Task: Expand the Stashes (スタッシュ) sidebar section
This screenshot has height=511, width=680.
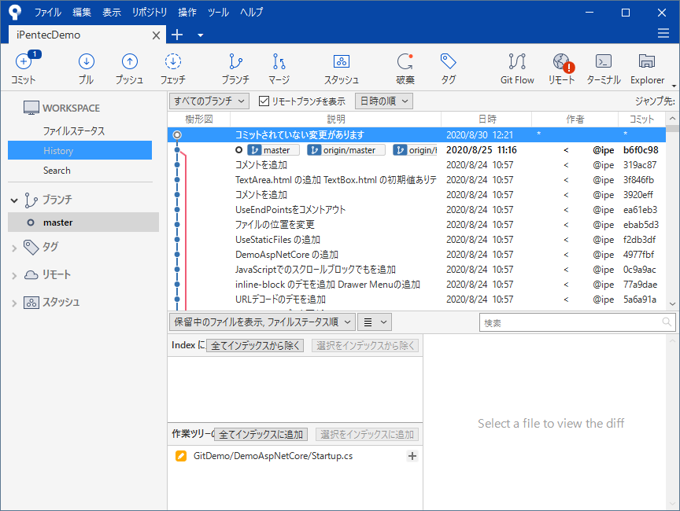Action: (14, 303)
